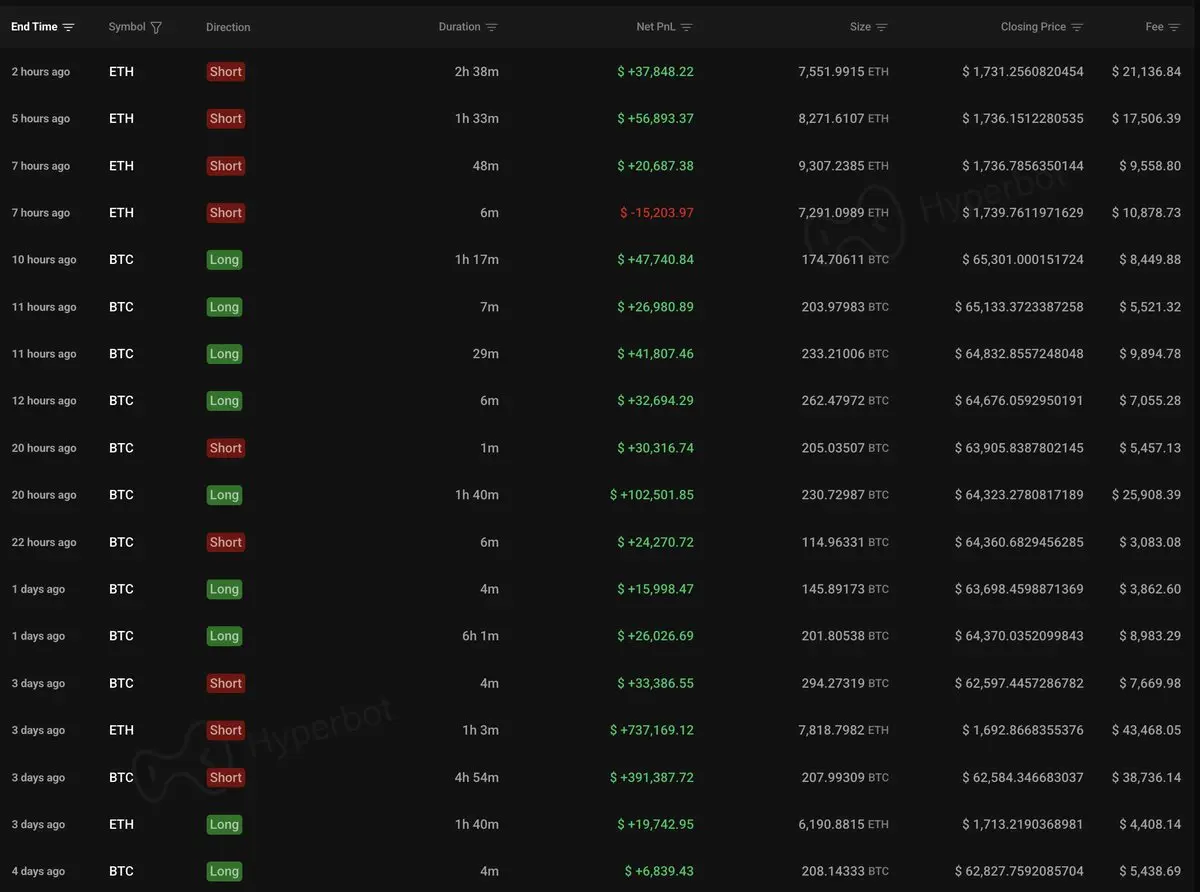Click the Long badge beside +102,501.85

[224, 495]
